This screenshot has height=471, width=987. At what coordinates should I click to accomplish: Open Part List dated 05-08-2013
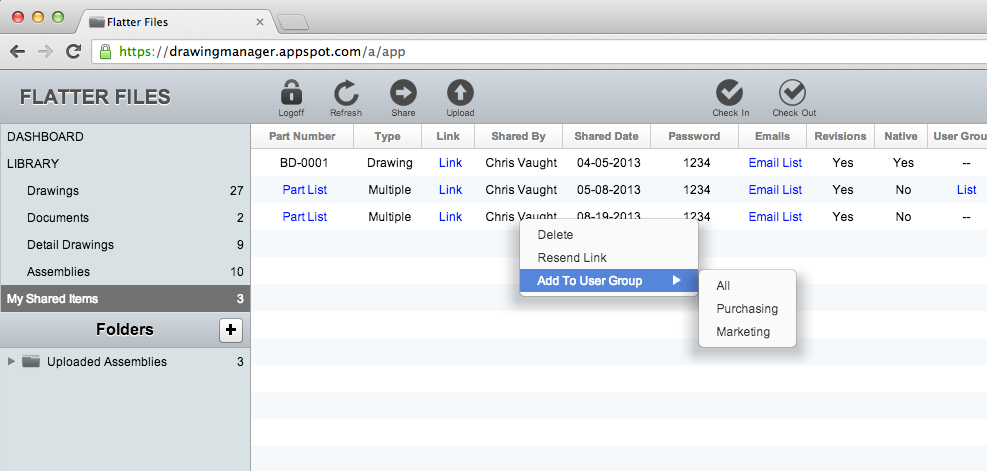point(305,190)
